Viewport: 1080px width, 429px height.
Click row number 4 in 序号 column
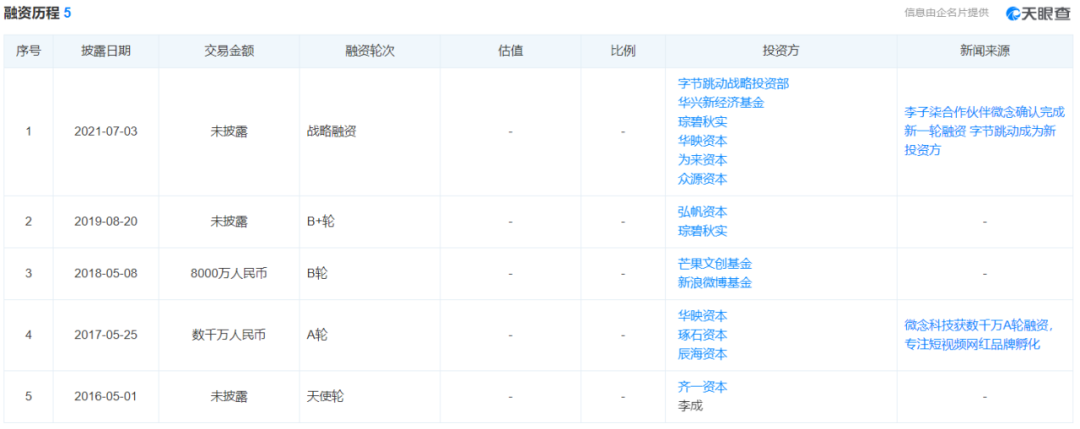pos(28,335)
